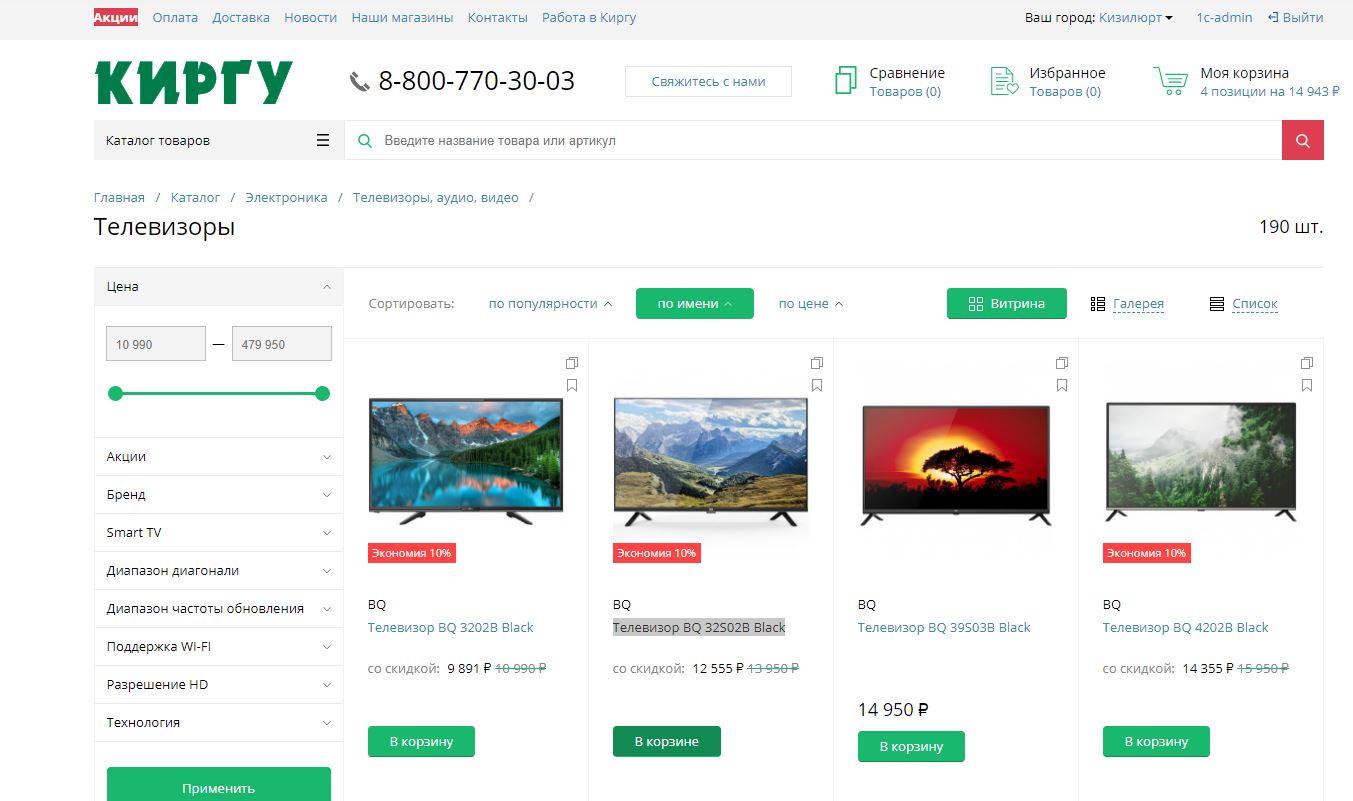Switch to Галерея view
Image resolution: width=1353 pixels, height=801 pixels.
[1127, 304]
